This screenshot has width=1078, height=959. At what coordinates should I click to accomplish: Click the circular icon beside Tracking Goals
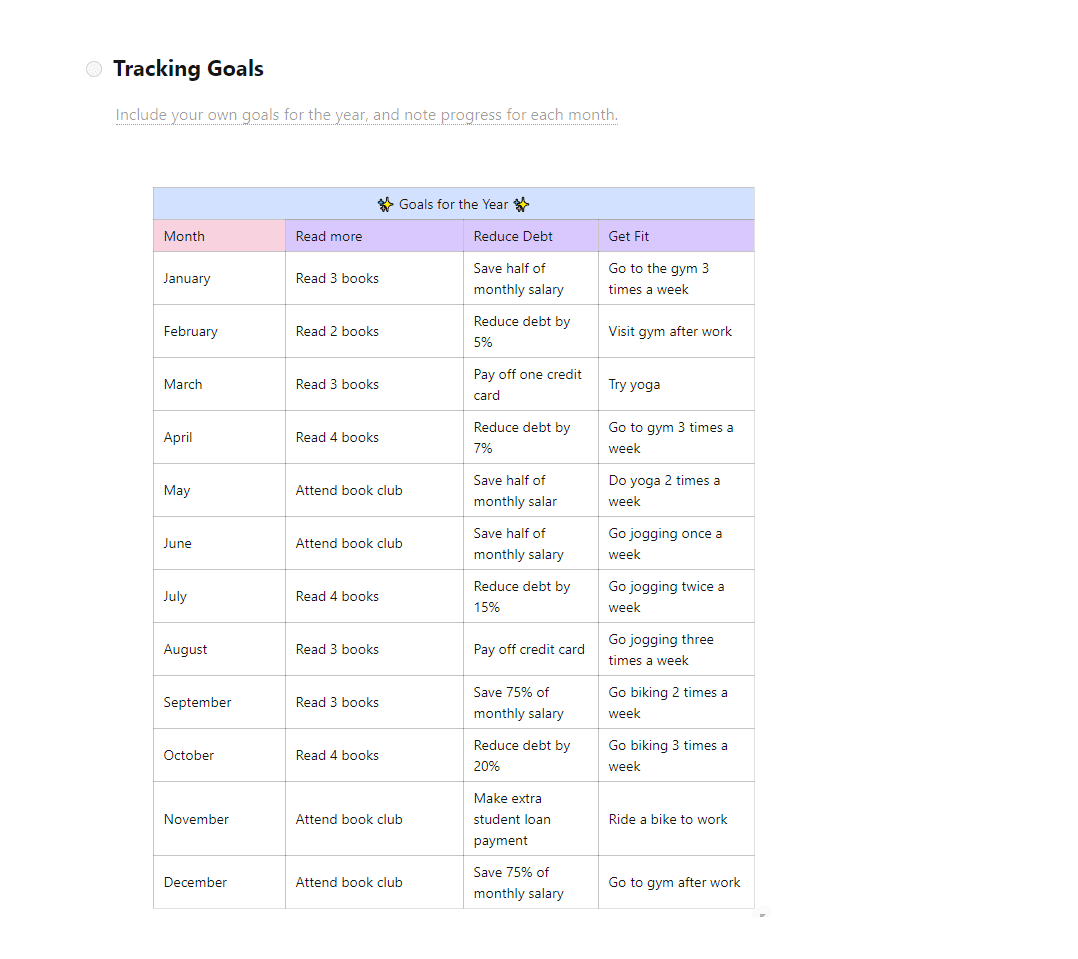click(94, 69)
